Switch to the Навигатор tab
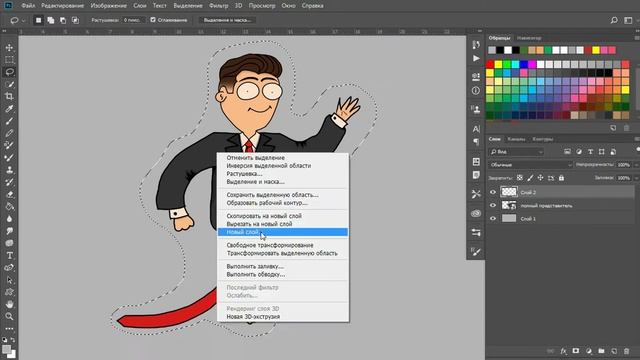The width and height of the screenshot is (640, 360). pos(529,38)
